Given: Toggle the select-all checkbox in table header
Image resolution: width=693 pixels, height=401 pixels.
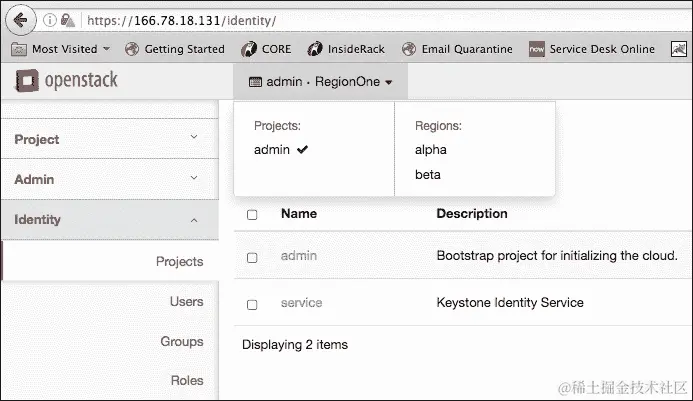Looking at the screenshot, I should (x=252, y=214).
